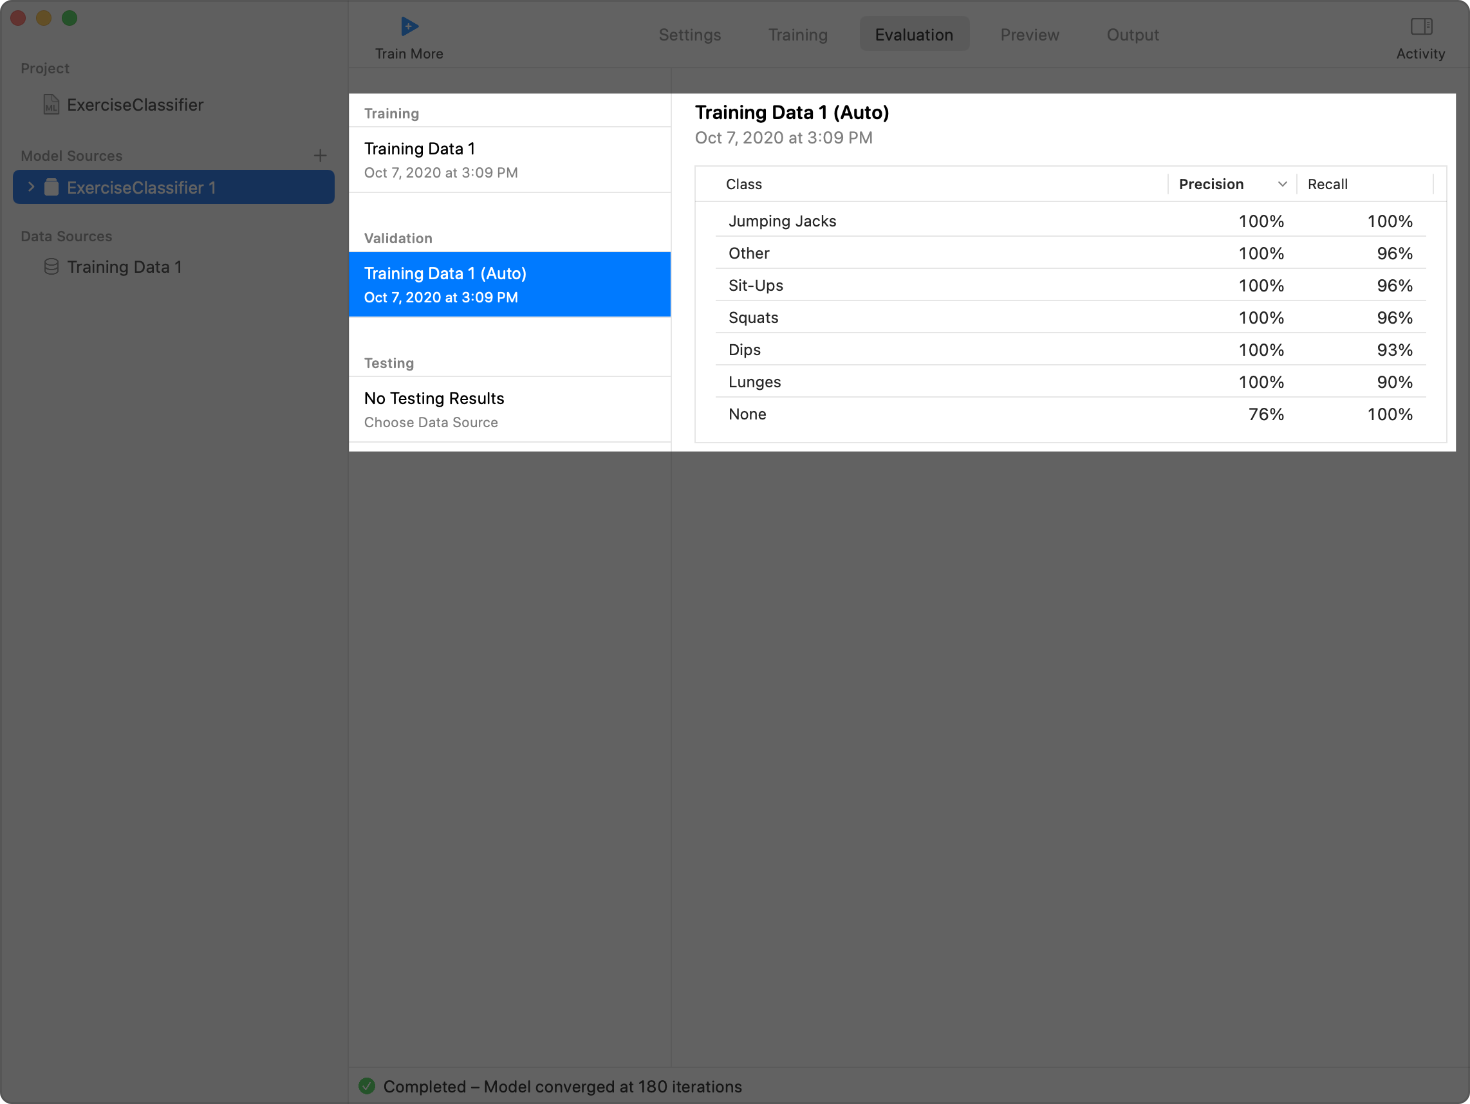Viewport: 1470px width, 1104px height.
Task: Select Training Data 1 under Training
Action: coord(509,160)
